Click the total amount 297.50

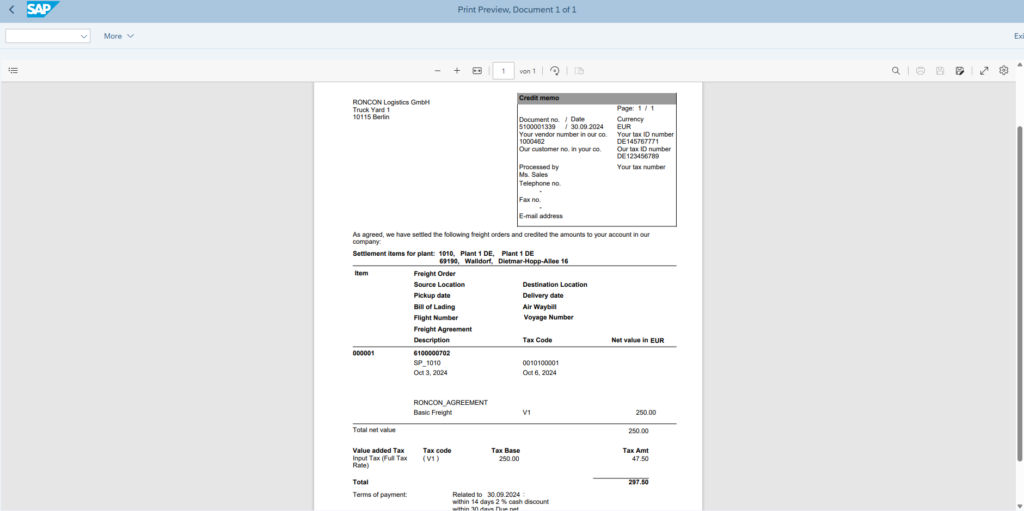click(638, 482)
